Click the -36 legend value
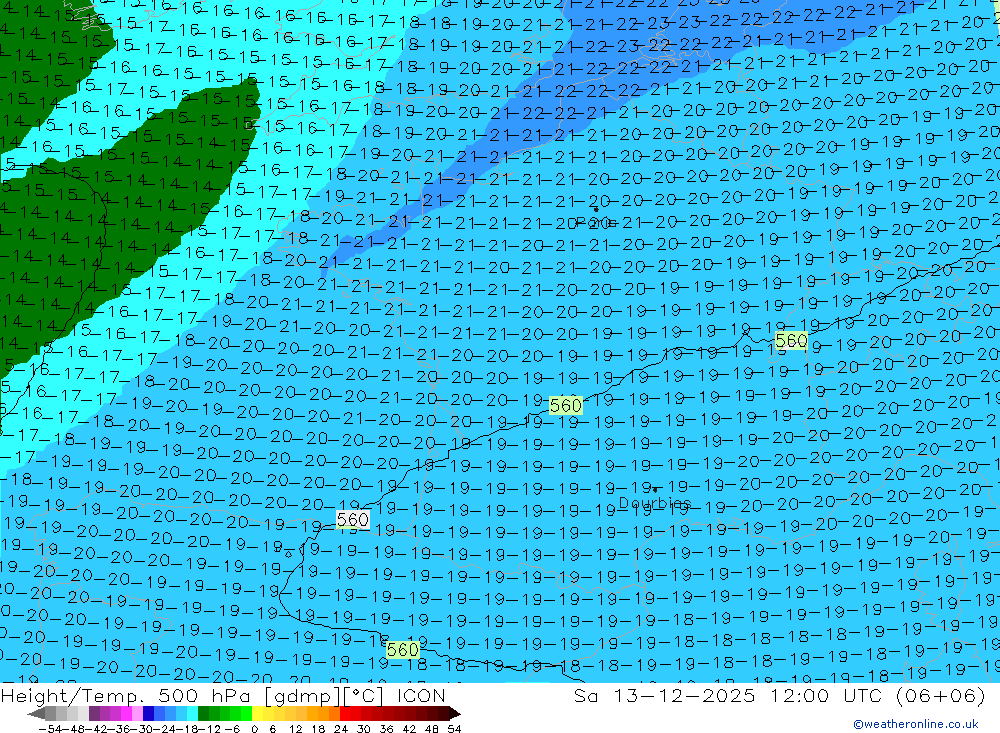This screenshot has width=1000, height=733. point(120,729)
